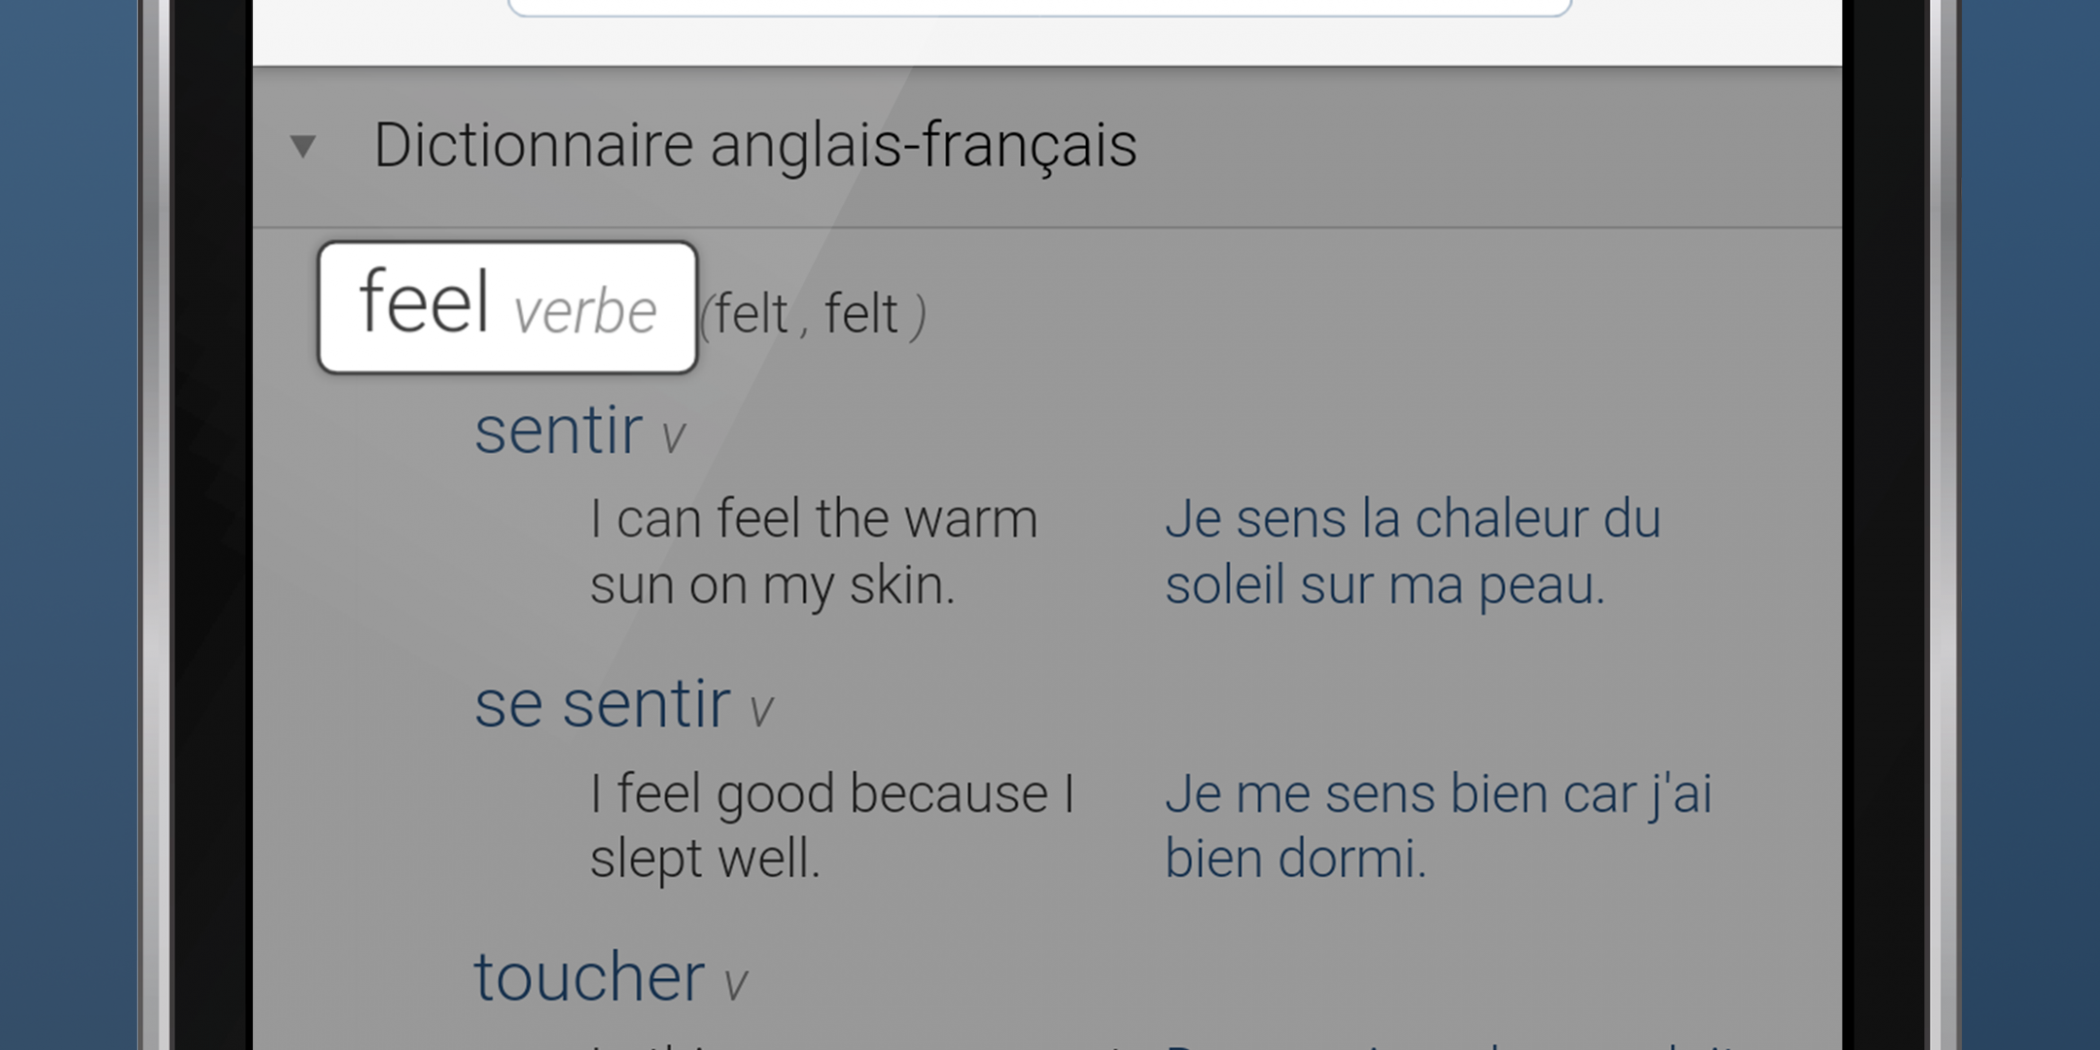Click the "v" tag beside toucher

click(x=735, y=984)
